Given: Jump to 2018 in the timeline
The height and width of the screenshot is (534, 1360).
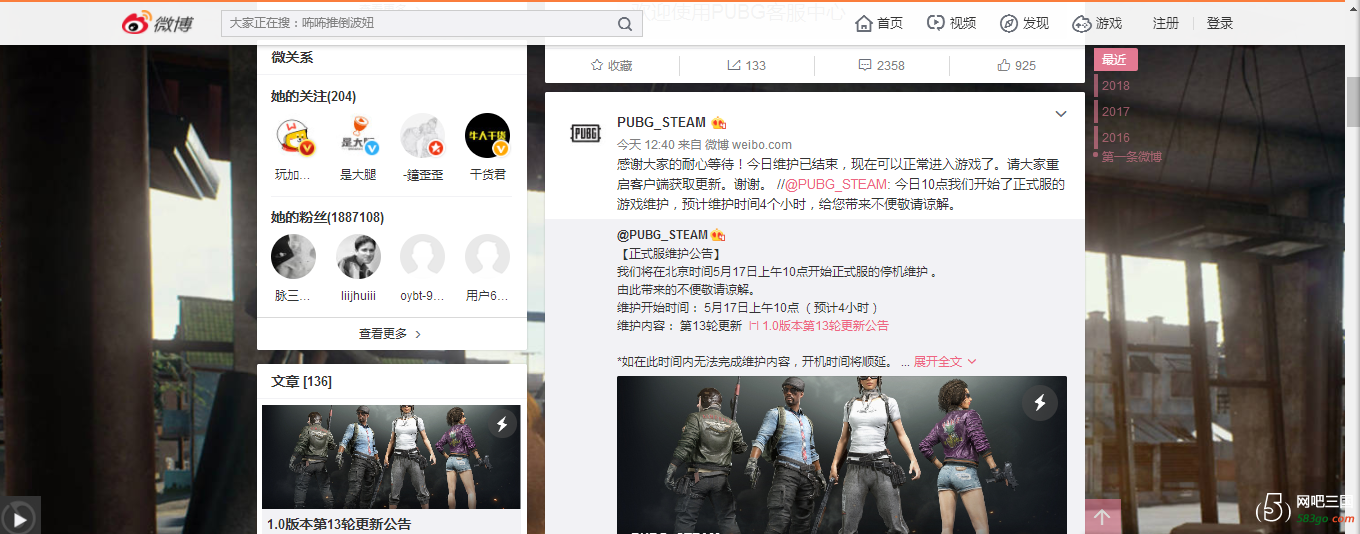Looking at the screenshot, I should (x=1116, y=86).
